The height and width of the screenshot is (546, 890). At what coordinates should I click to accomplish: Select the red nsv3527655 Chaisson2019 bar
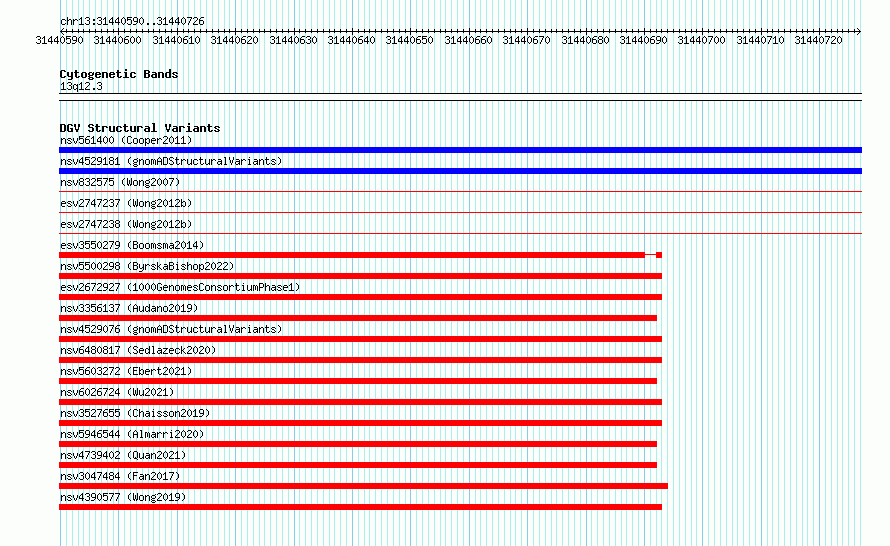(360, 423)
